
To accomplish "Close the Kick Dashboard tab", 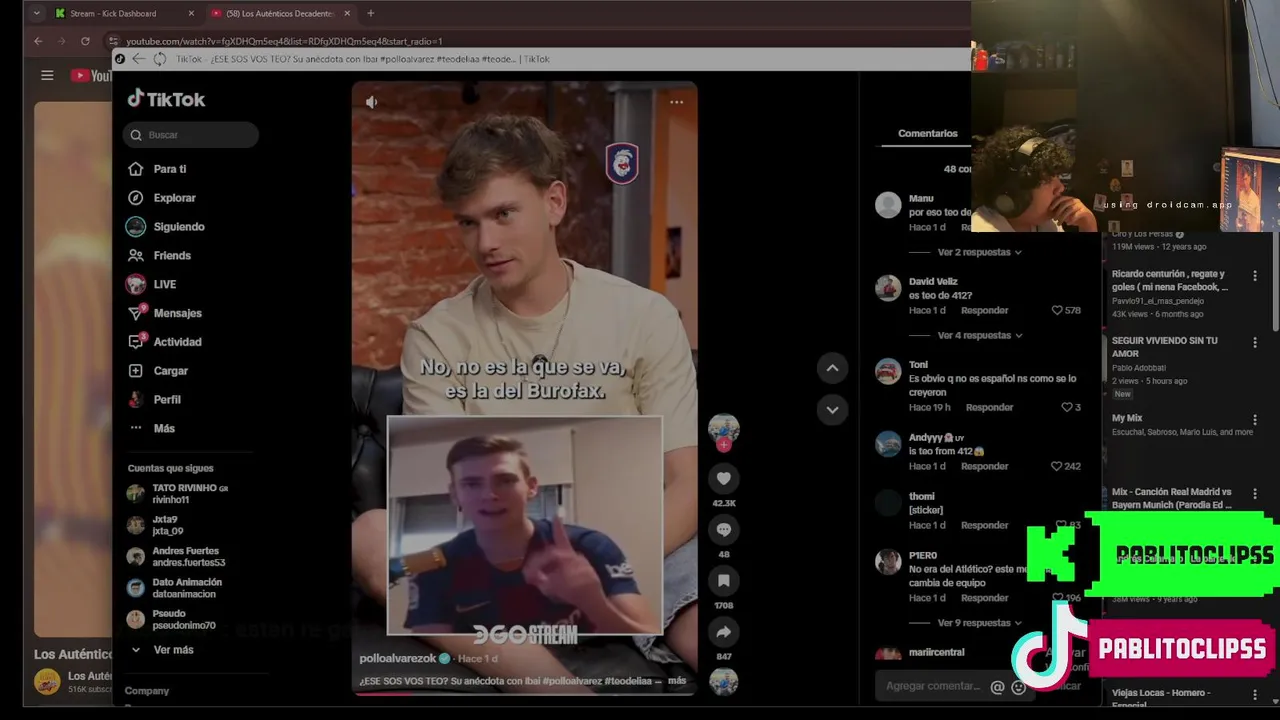I will 191,13.
